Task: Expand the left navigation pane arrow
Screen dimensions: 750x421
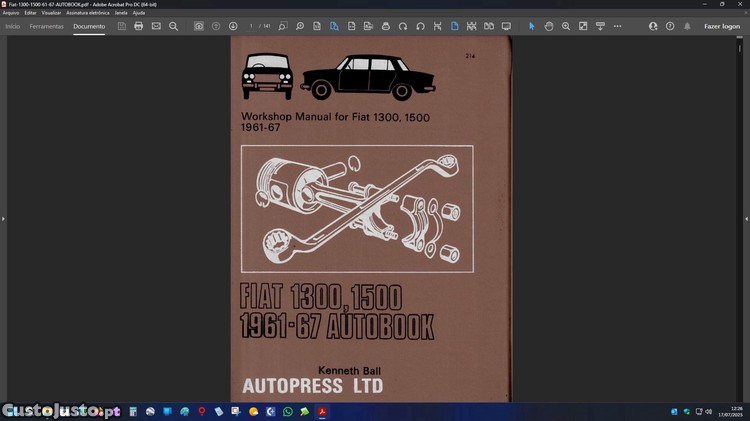Action: pos(3,218)
